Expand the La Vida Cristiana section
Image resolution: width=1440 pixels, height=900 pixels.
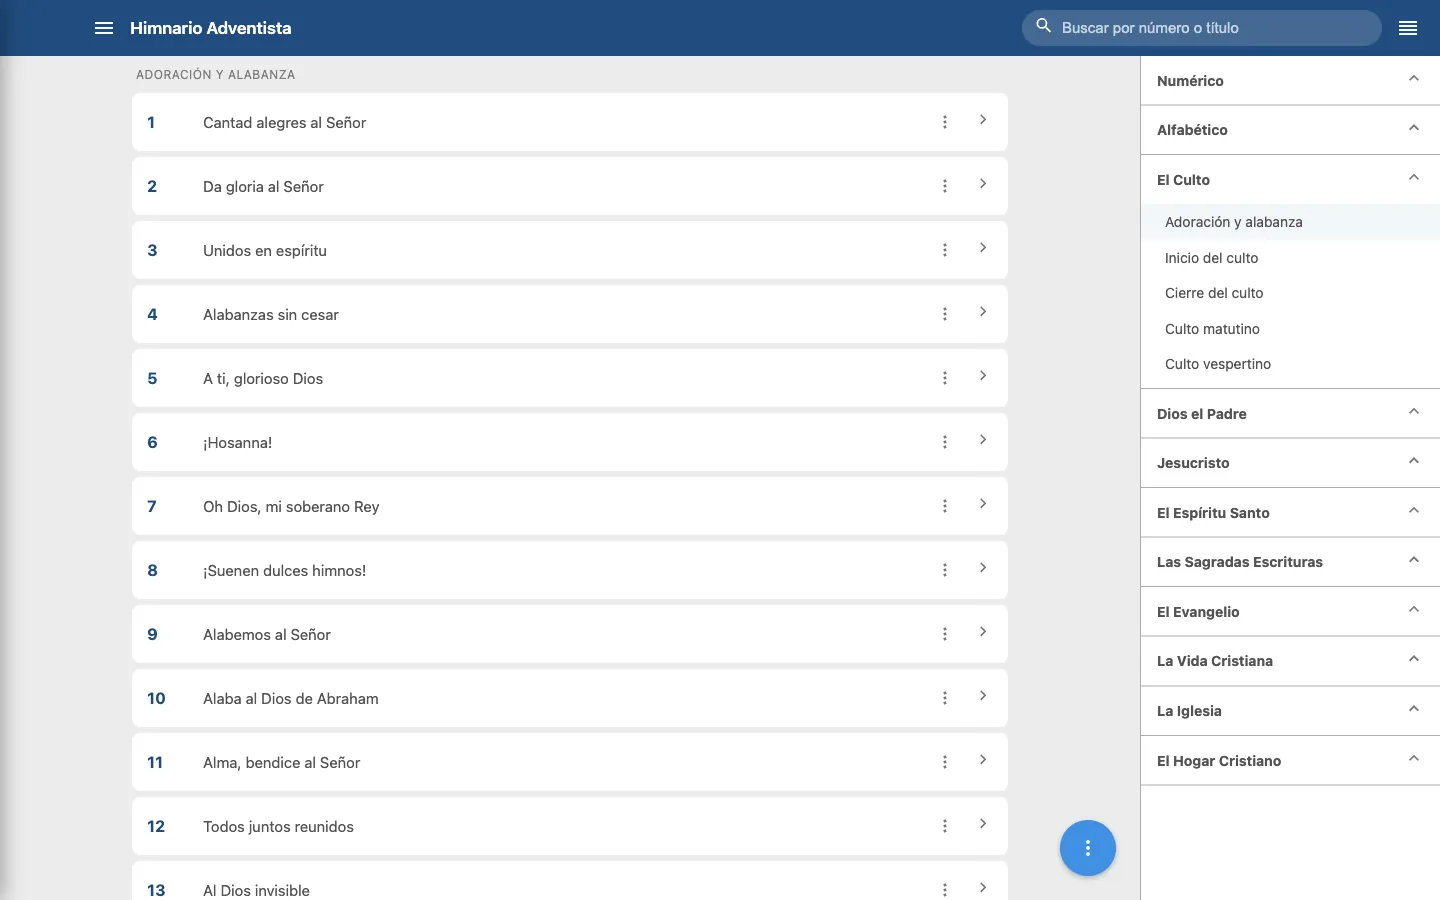coord(1290,661)
